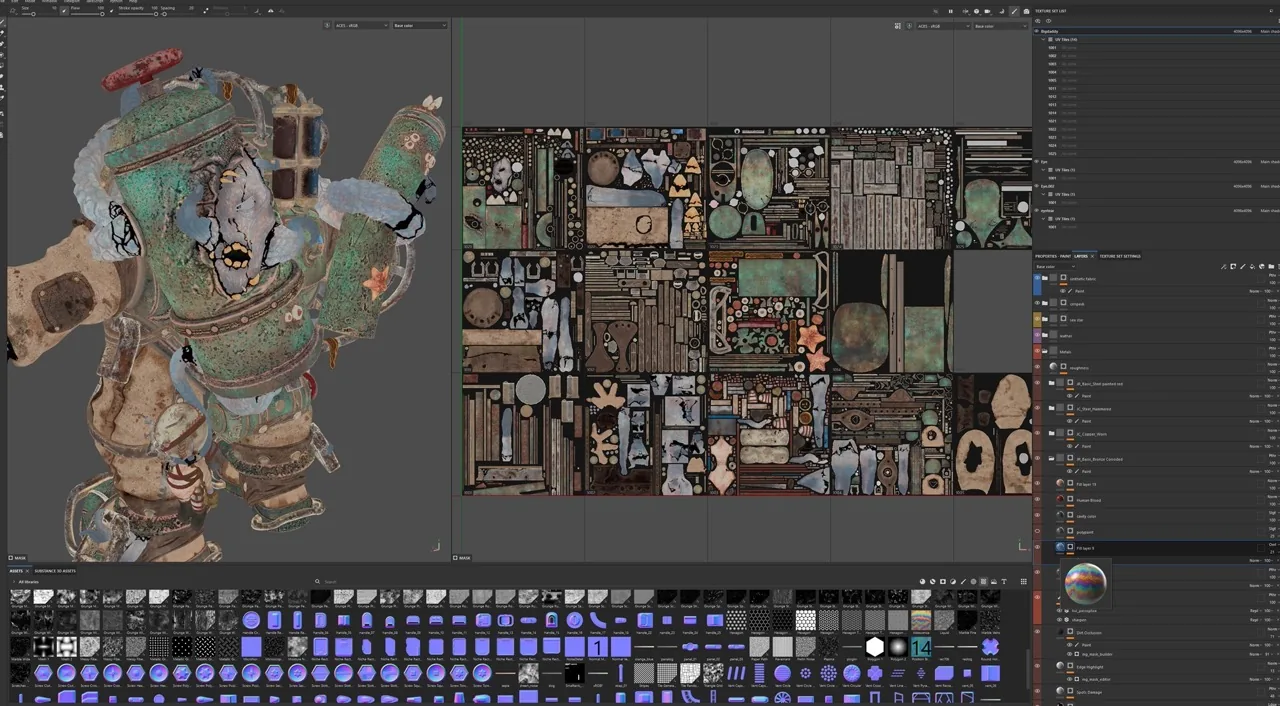1280x706 pixels.
Task: Hide the eyetear texture set
Action: (1037, 210)
